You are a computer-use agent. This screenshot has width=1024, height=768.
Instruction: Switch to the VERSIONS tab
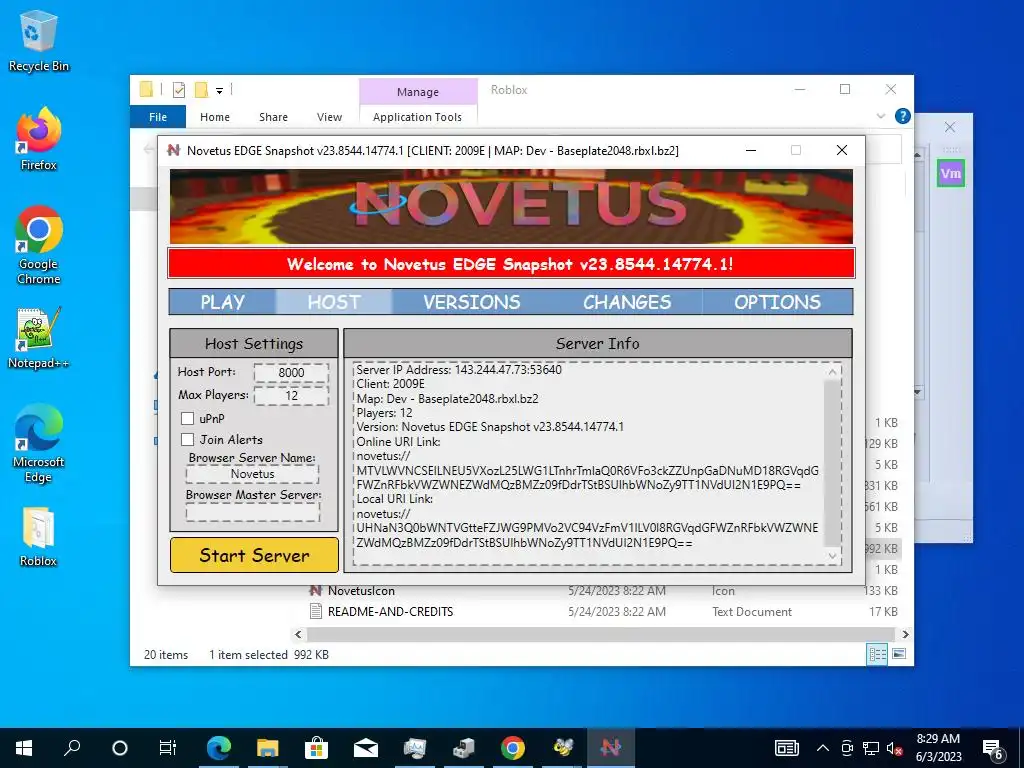[472, 302]
